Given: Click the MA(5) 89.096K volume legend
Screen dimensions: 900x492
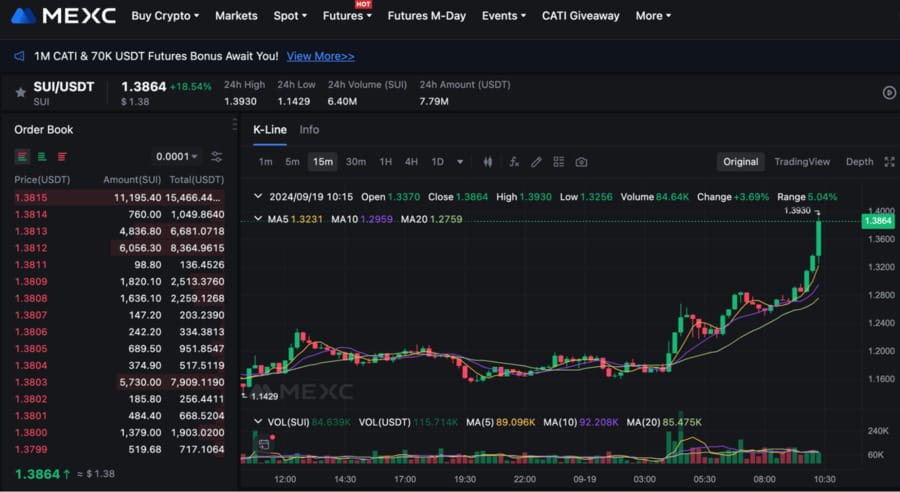Looking at the screenshot, I should [500, 422].
